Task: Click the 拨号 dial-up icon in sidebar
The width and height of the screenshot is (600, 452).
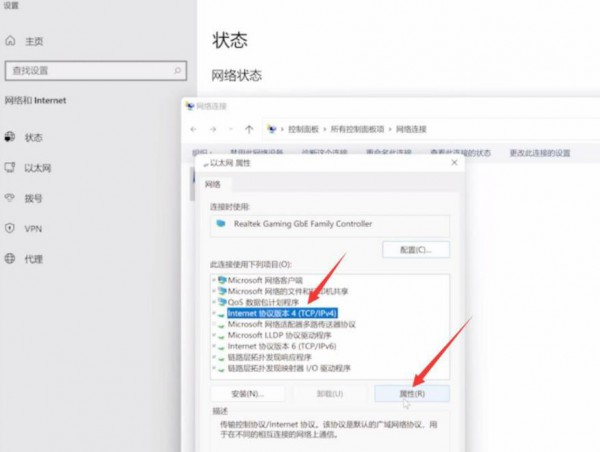Action: pos(10,198)
